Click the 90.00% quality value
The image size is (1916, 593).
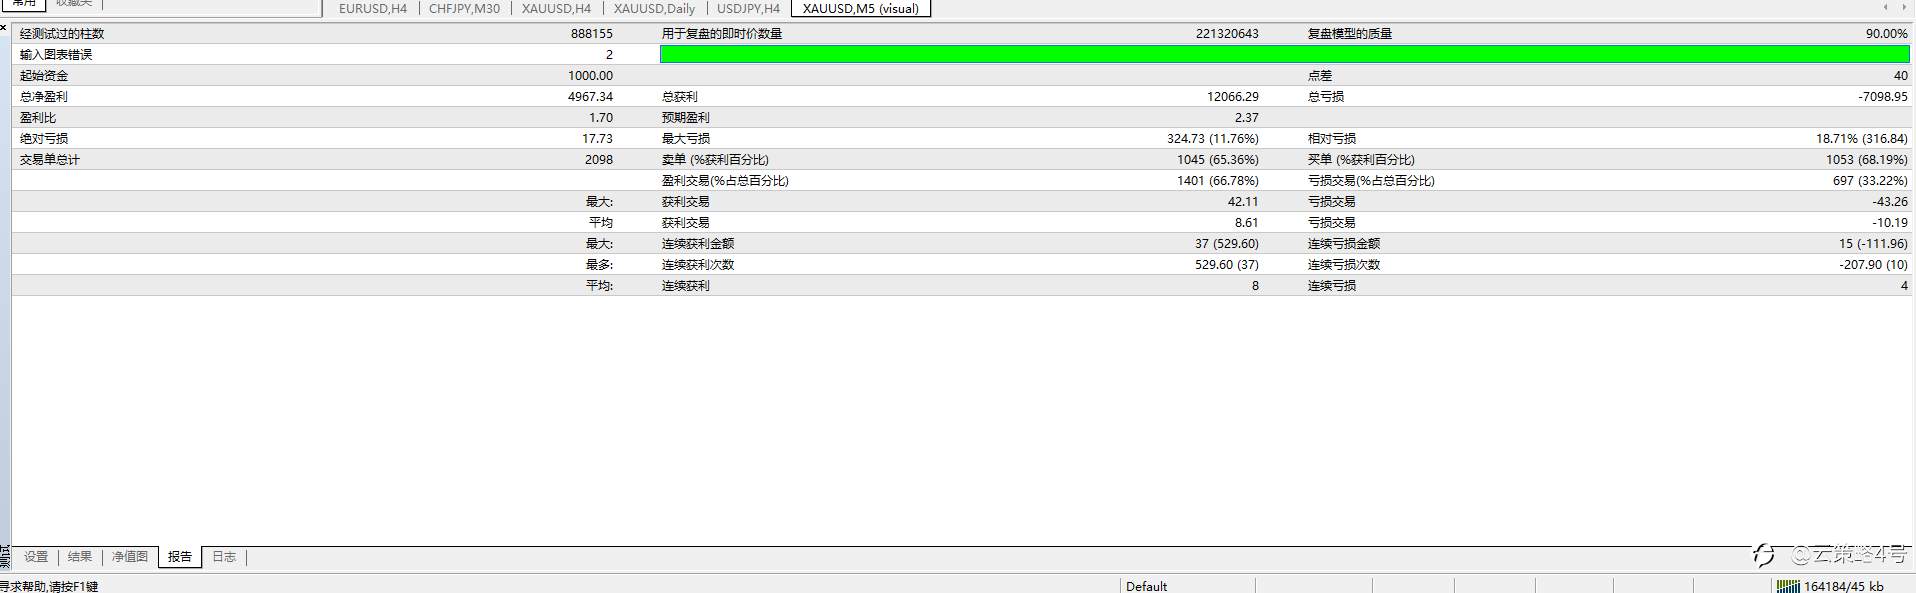pyautogui.click(x=1886, y=33)
